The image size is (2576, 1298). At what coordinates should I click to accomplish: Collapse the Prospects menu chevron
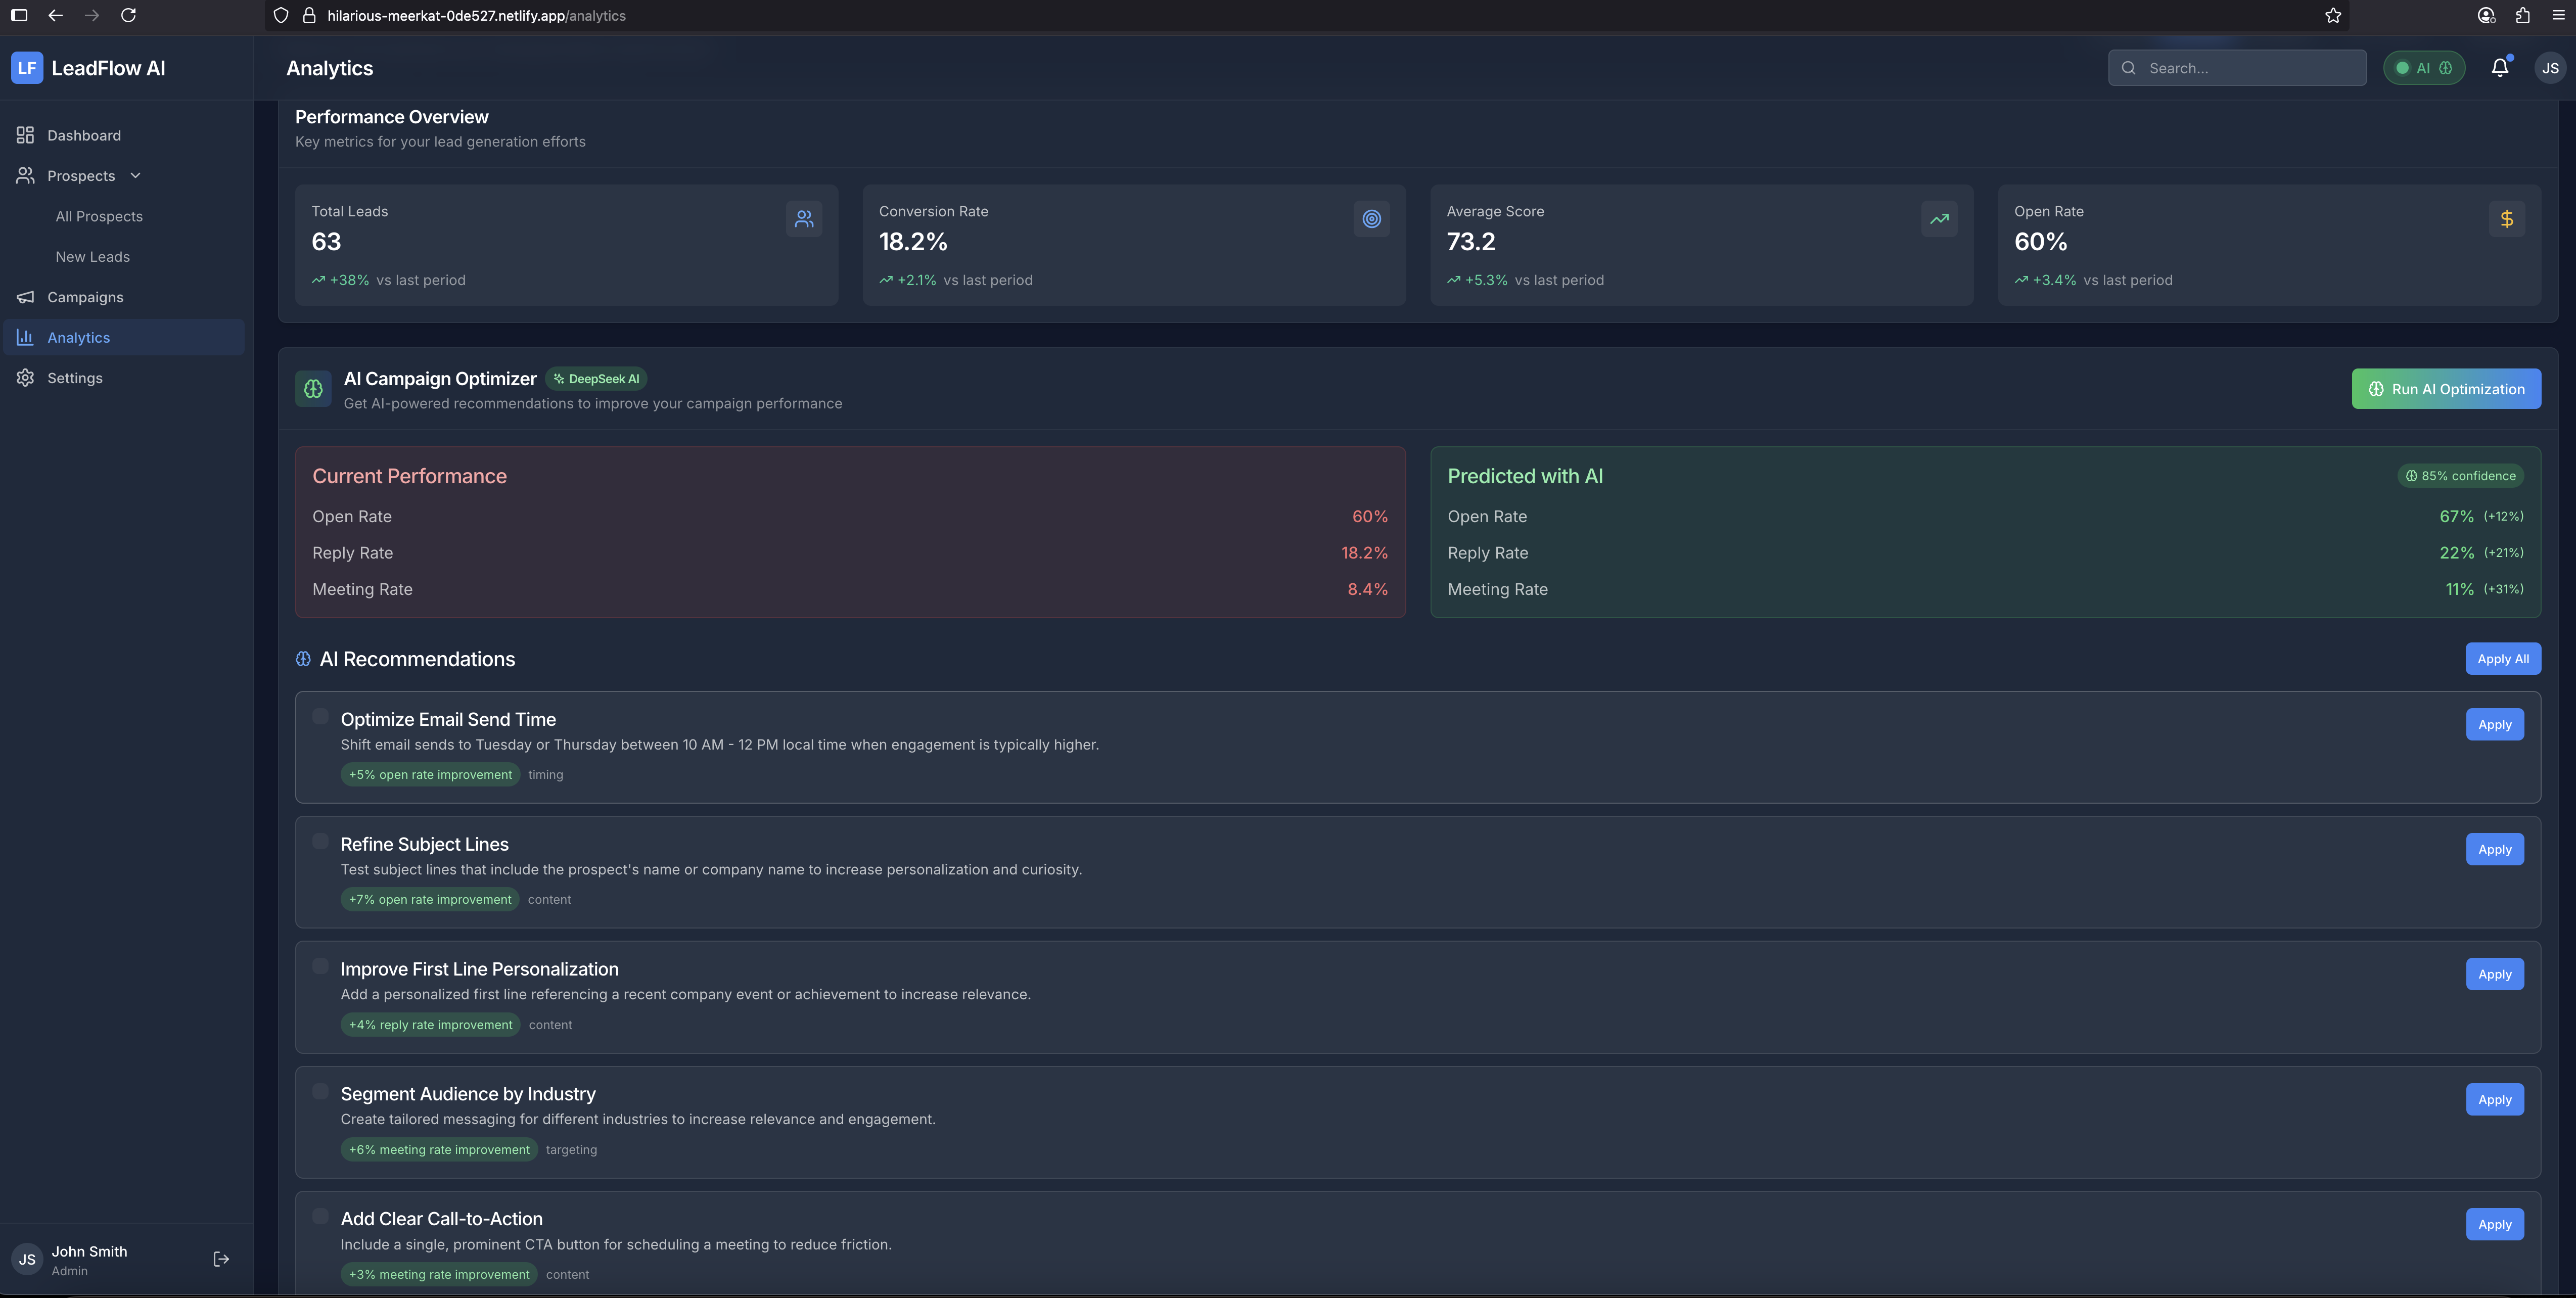click(135, 176)
